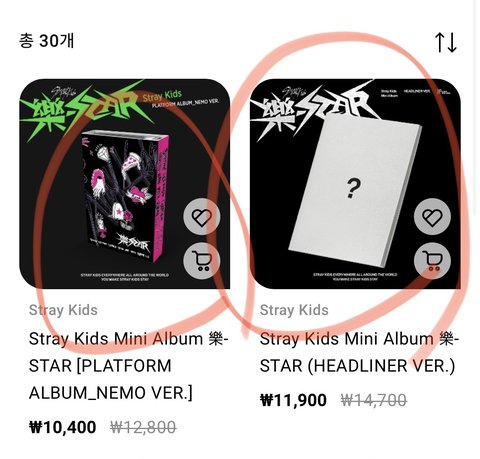Toggle wishlist heart on HEADLINER VER. album
The height and width of the screenshot is (459, 480).
click(432, 217)
